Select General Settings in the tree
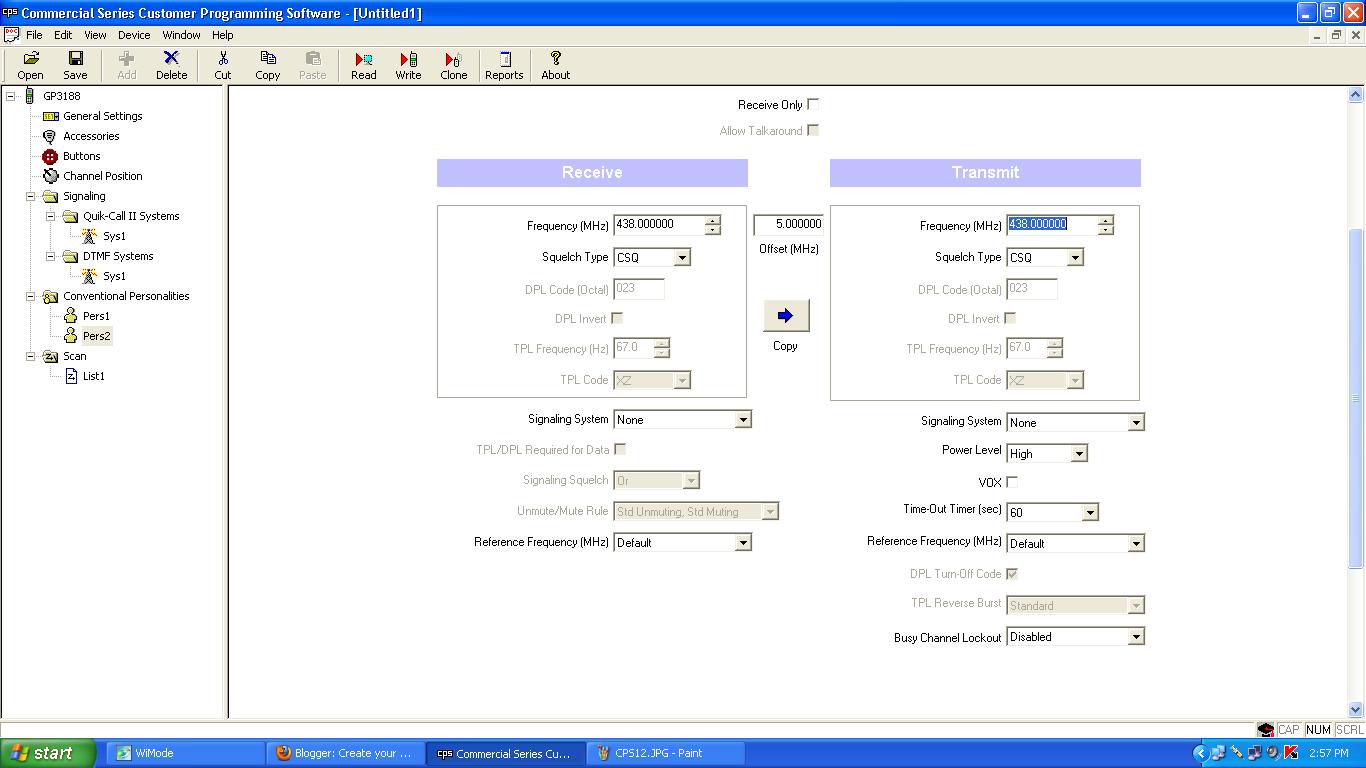1366x768 pixels. 102,116
